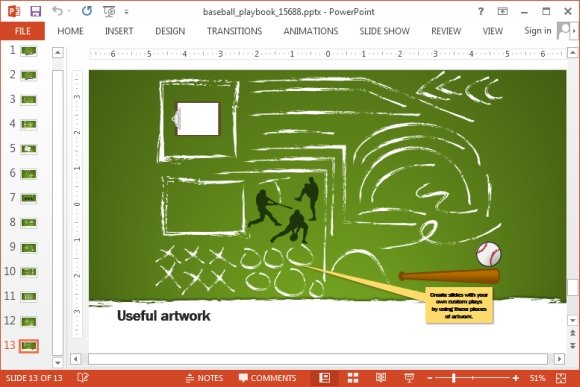Launch Slide Show view from status bar
Screen dimensions: 580x387
click(409, 378)
